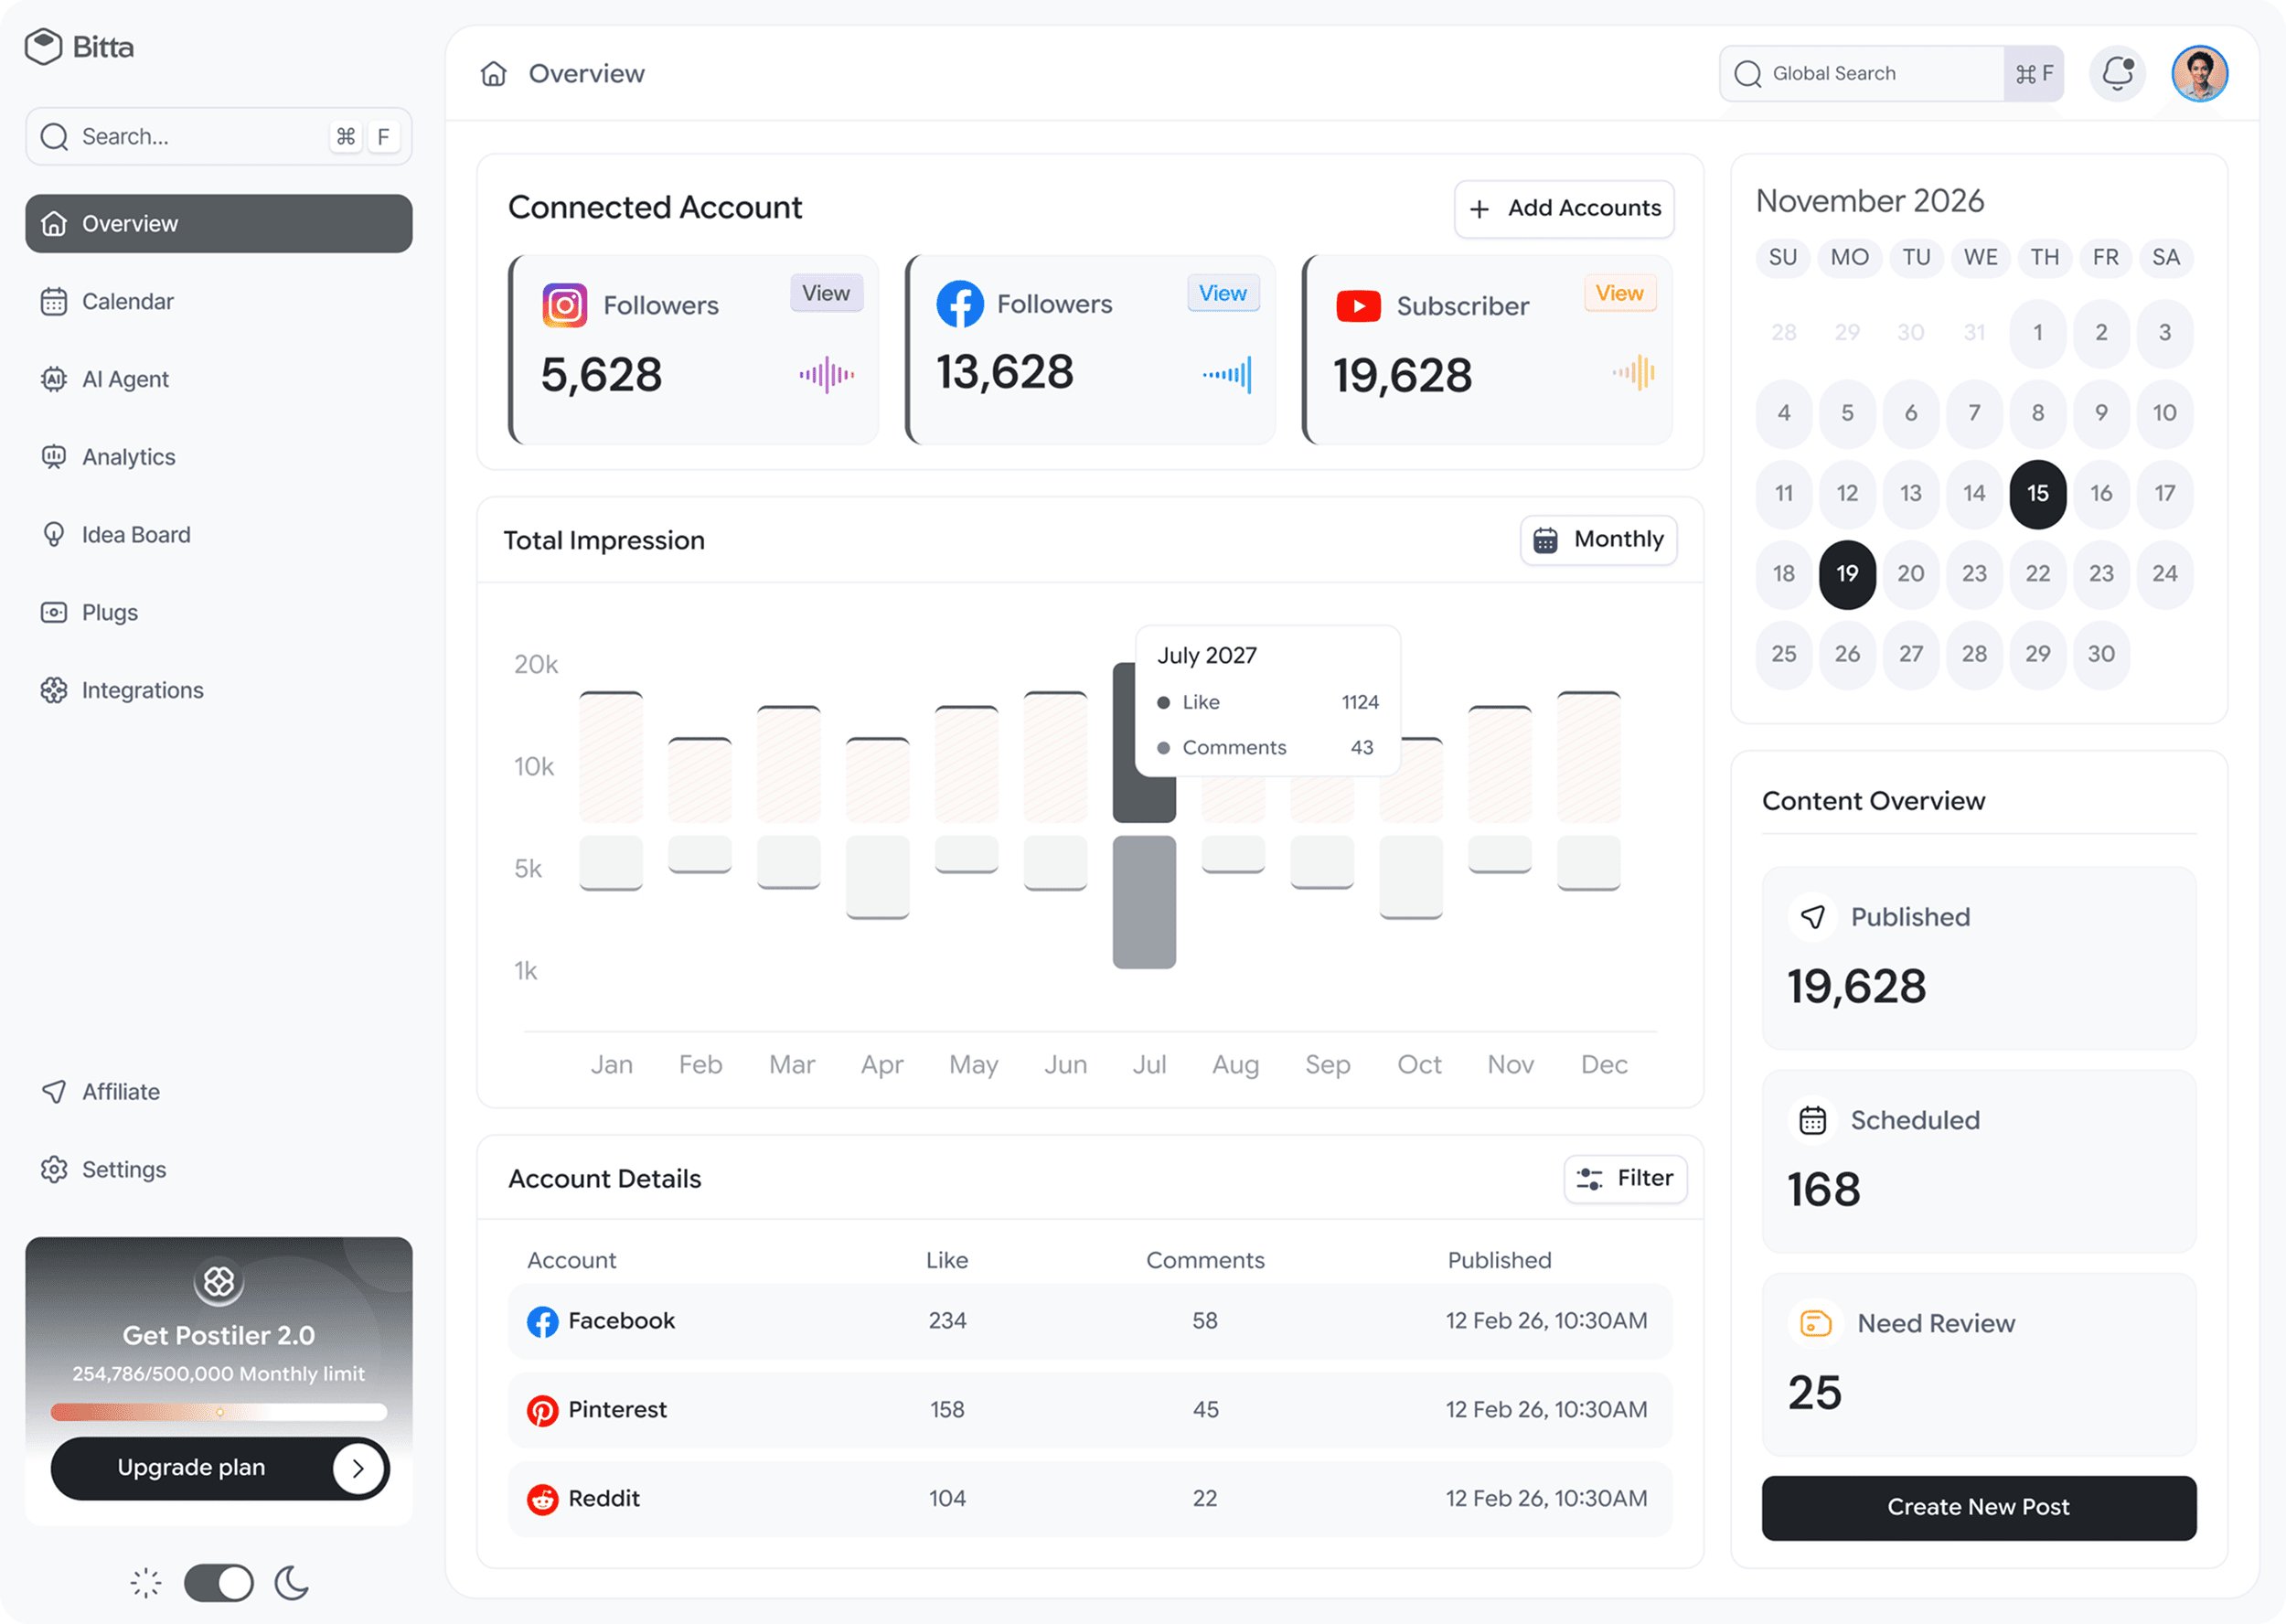Open Integrations in sidebar
Image resolution: width=2286 pixels, height=1624 pixels.
point(219,690)
